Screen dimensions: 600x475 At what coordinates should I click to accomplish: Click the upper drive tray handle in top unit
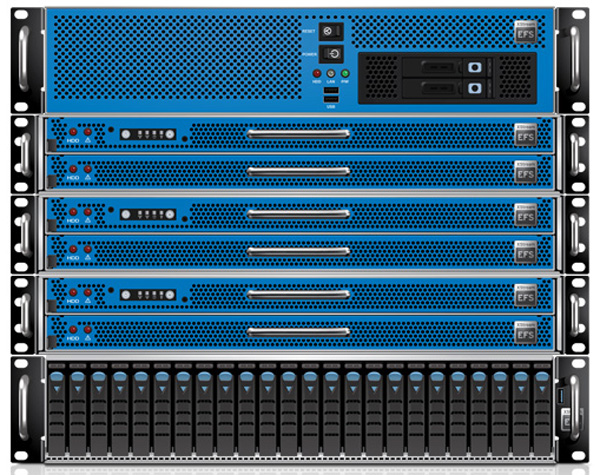(x=439, y=67)
